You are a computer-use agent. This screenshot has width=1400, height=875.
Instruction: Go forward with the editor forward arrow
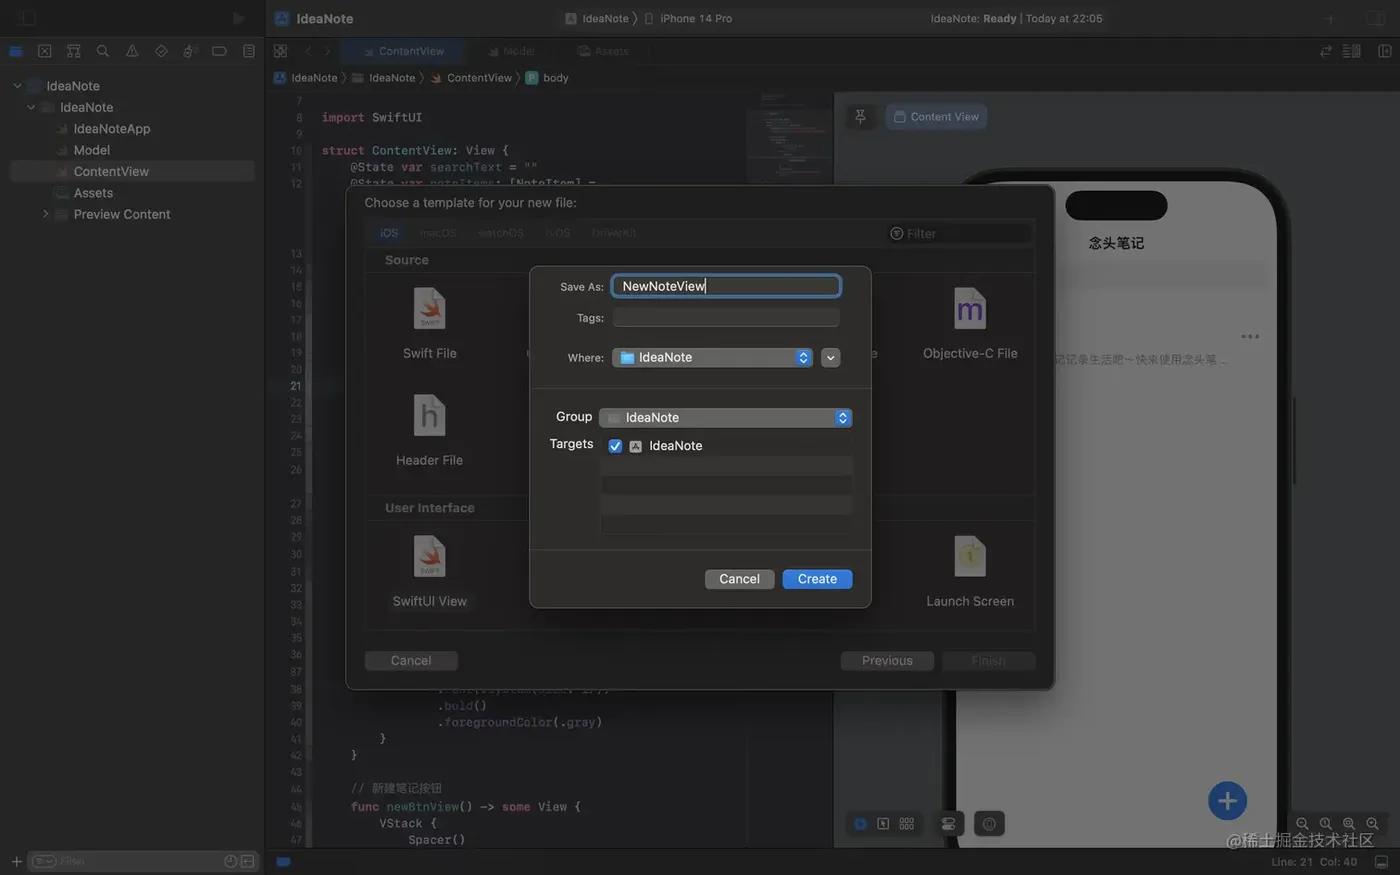coord(327,51)
